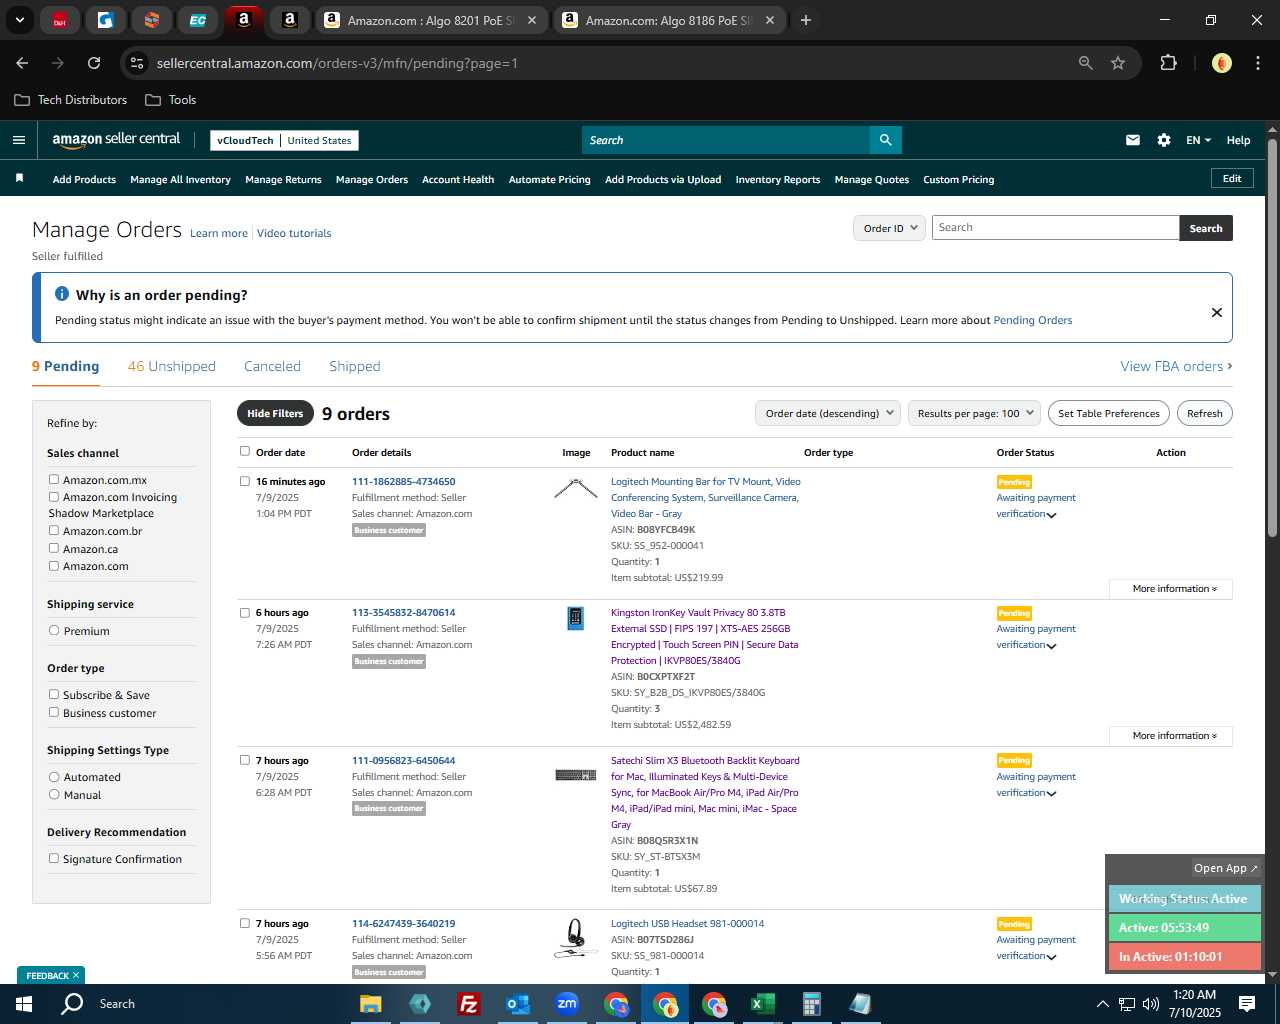Switch to the Shipped tab
1280x1024 pixels.
click(x=355, y=366)
